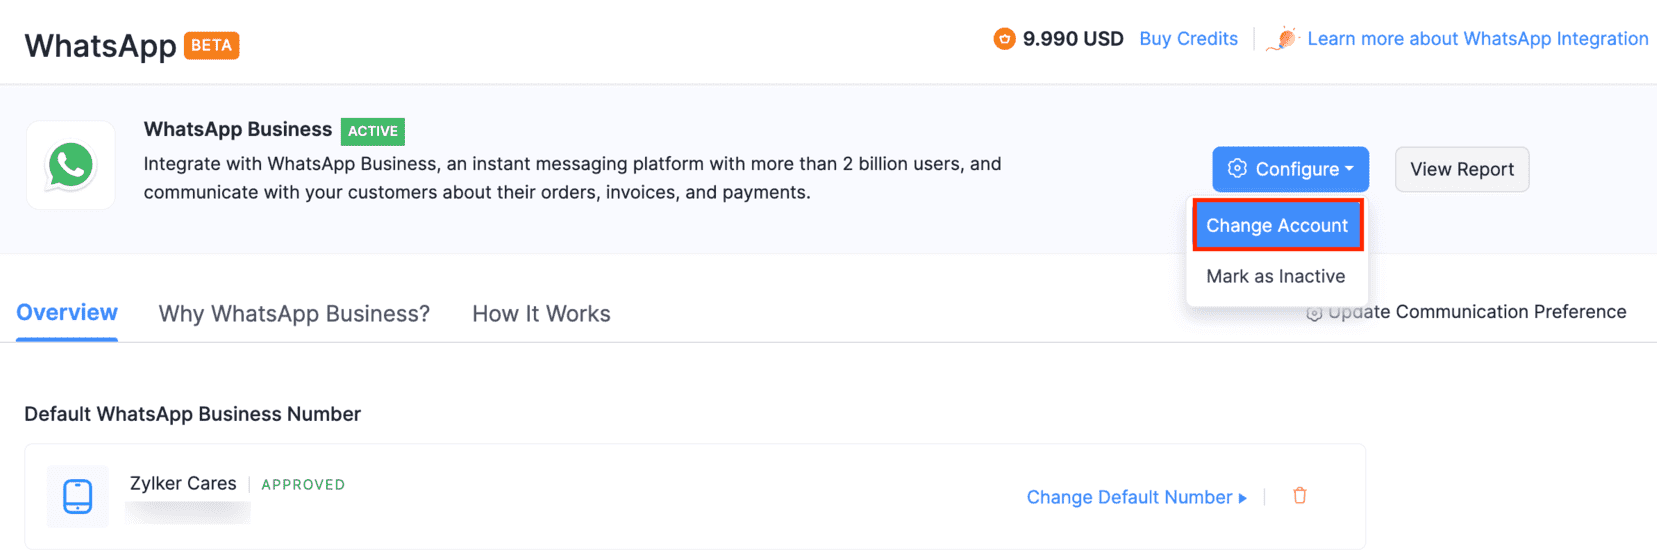Expand the Change Default Number arrow
Image resolution: width=1657 pixels, height=557 pixels.
pos(1243,498)
